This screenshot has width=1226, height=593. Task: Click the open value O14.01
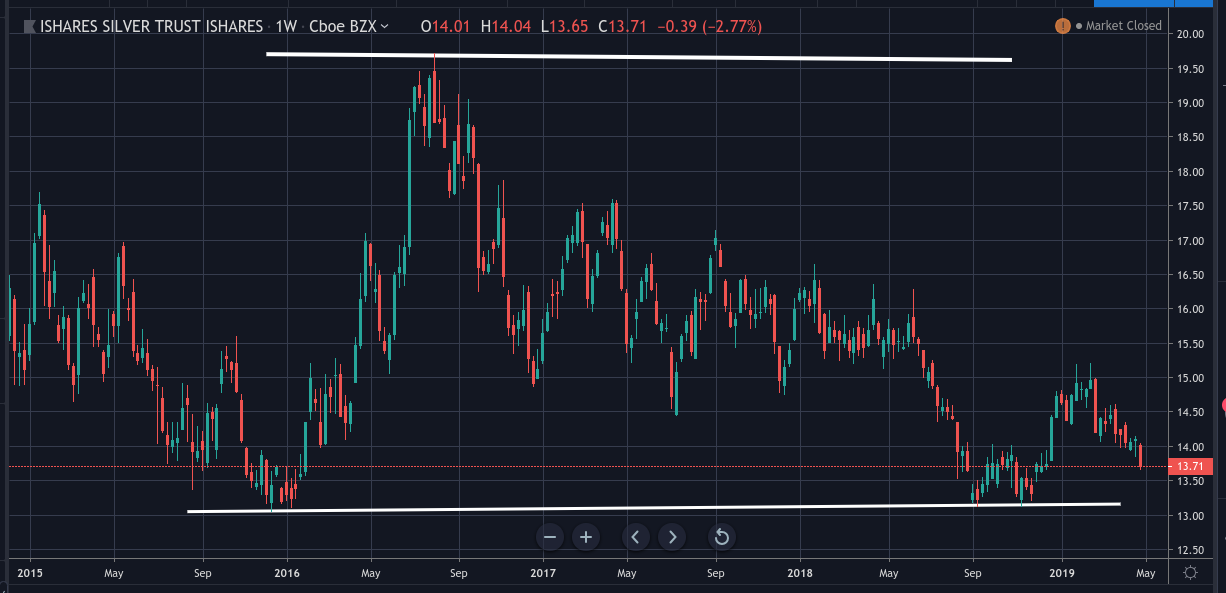click(447, 26)
